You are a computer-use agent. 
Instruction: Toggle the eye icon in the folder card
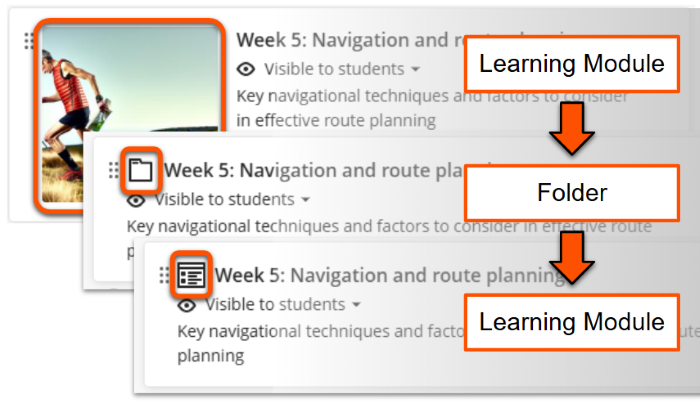click(x=137, y=199)
